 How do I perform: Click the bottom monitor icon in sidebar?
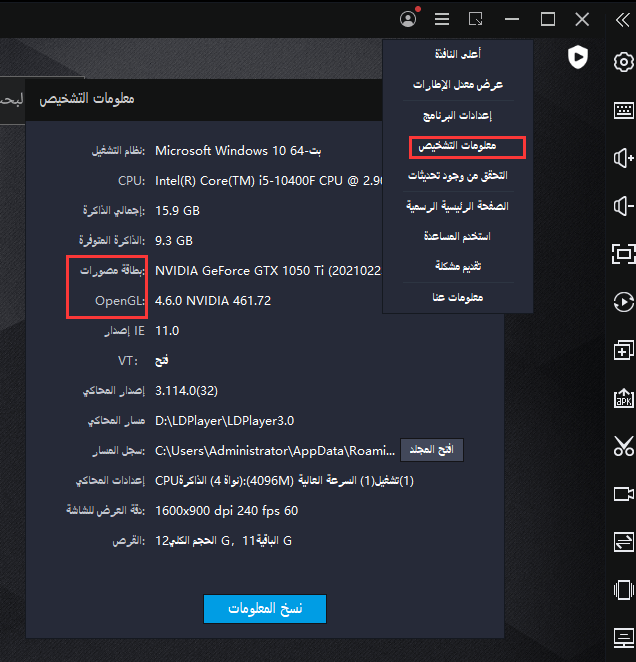(x=624, y=638)
